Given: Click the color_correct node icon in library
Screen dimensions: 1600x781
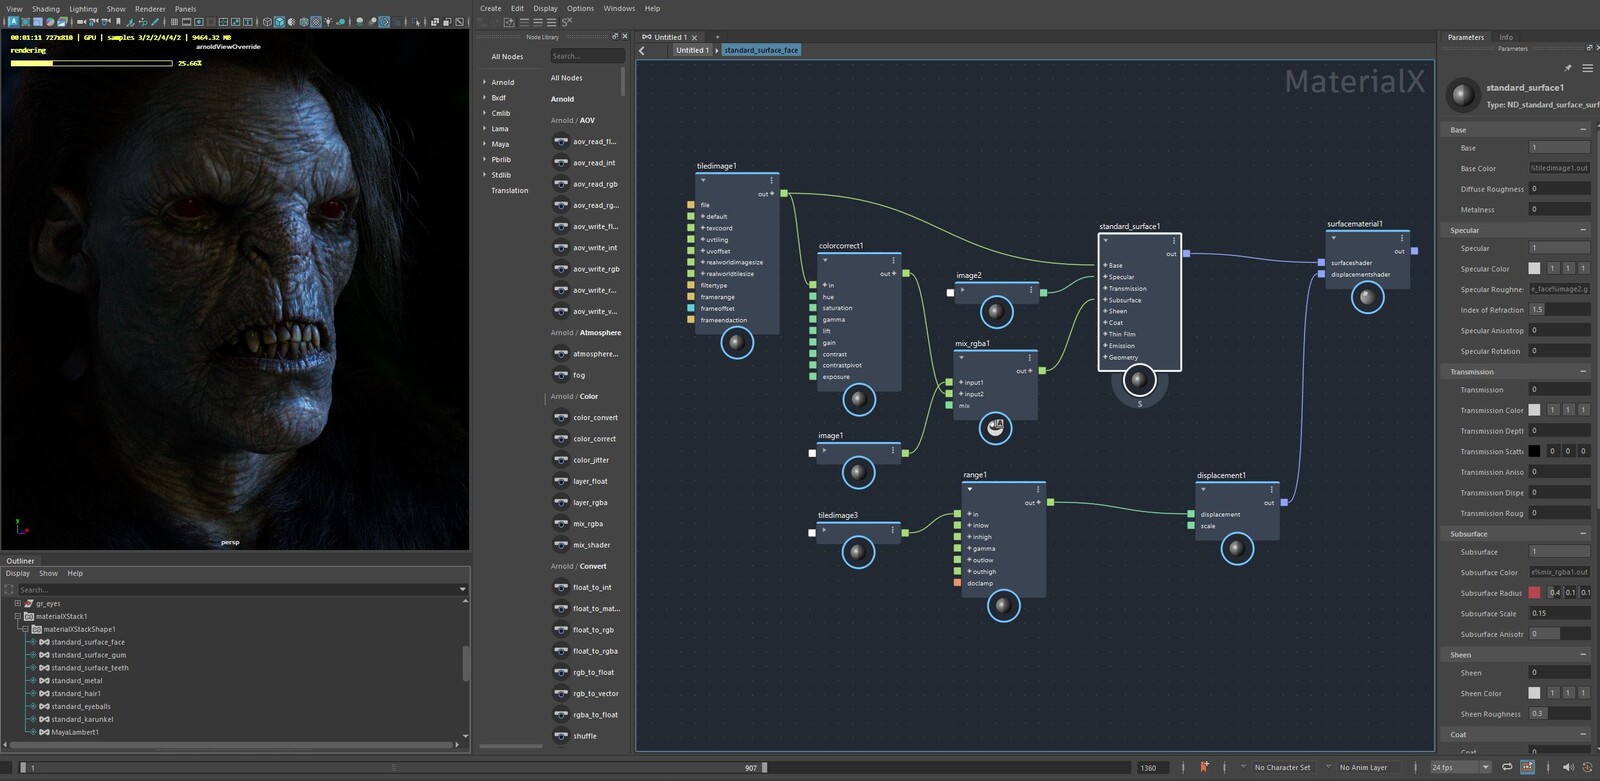Looking at the screenshot, I should coord(561,439).
